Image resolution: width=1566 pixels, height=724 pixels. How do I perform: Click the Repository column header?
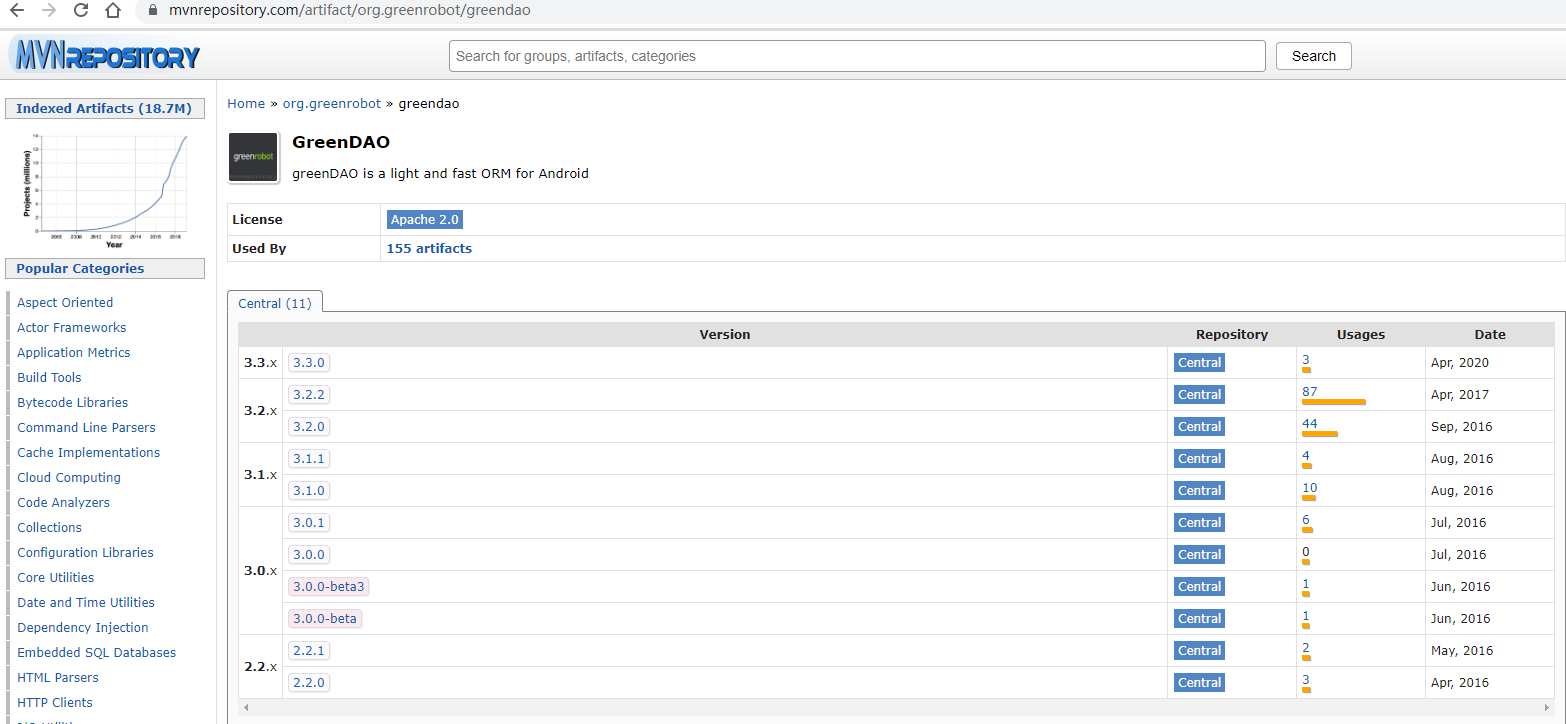tap(1232, 334)
